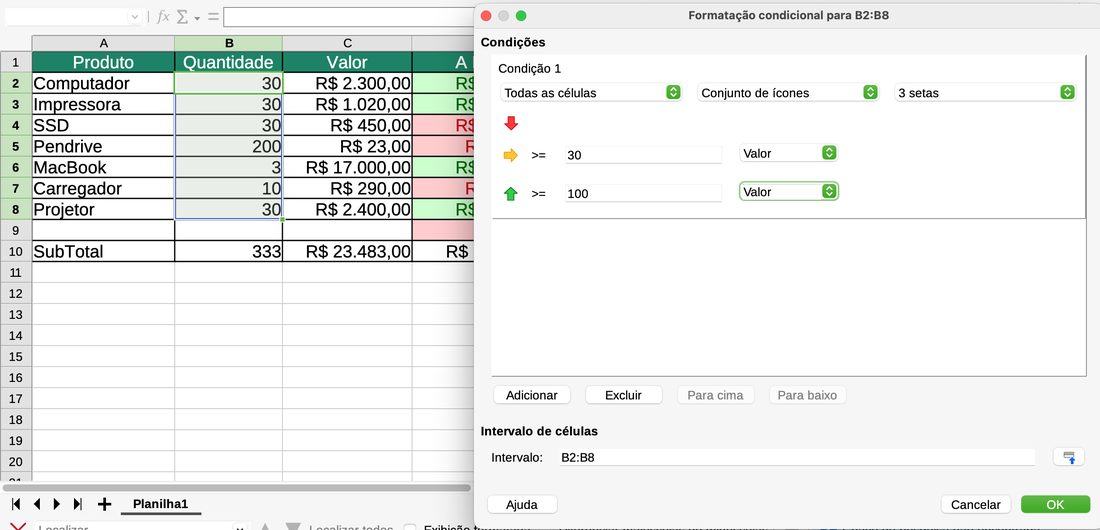This screenshot has height=530, width=1100.
Task: Go to previous sheet arrow
Action: coord(36,503)
